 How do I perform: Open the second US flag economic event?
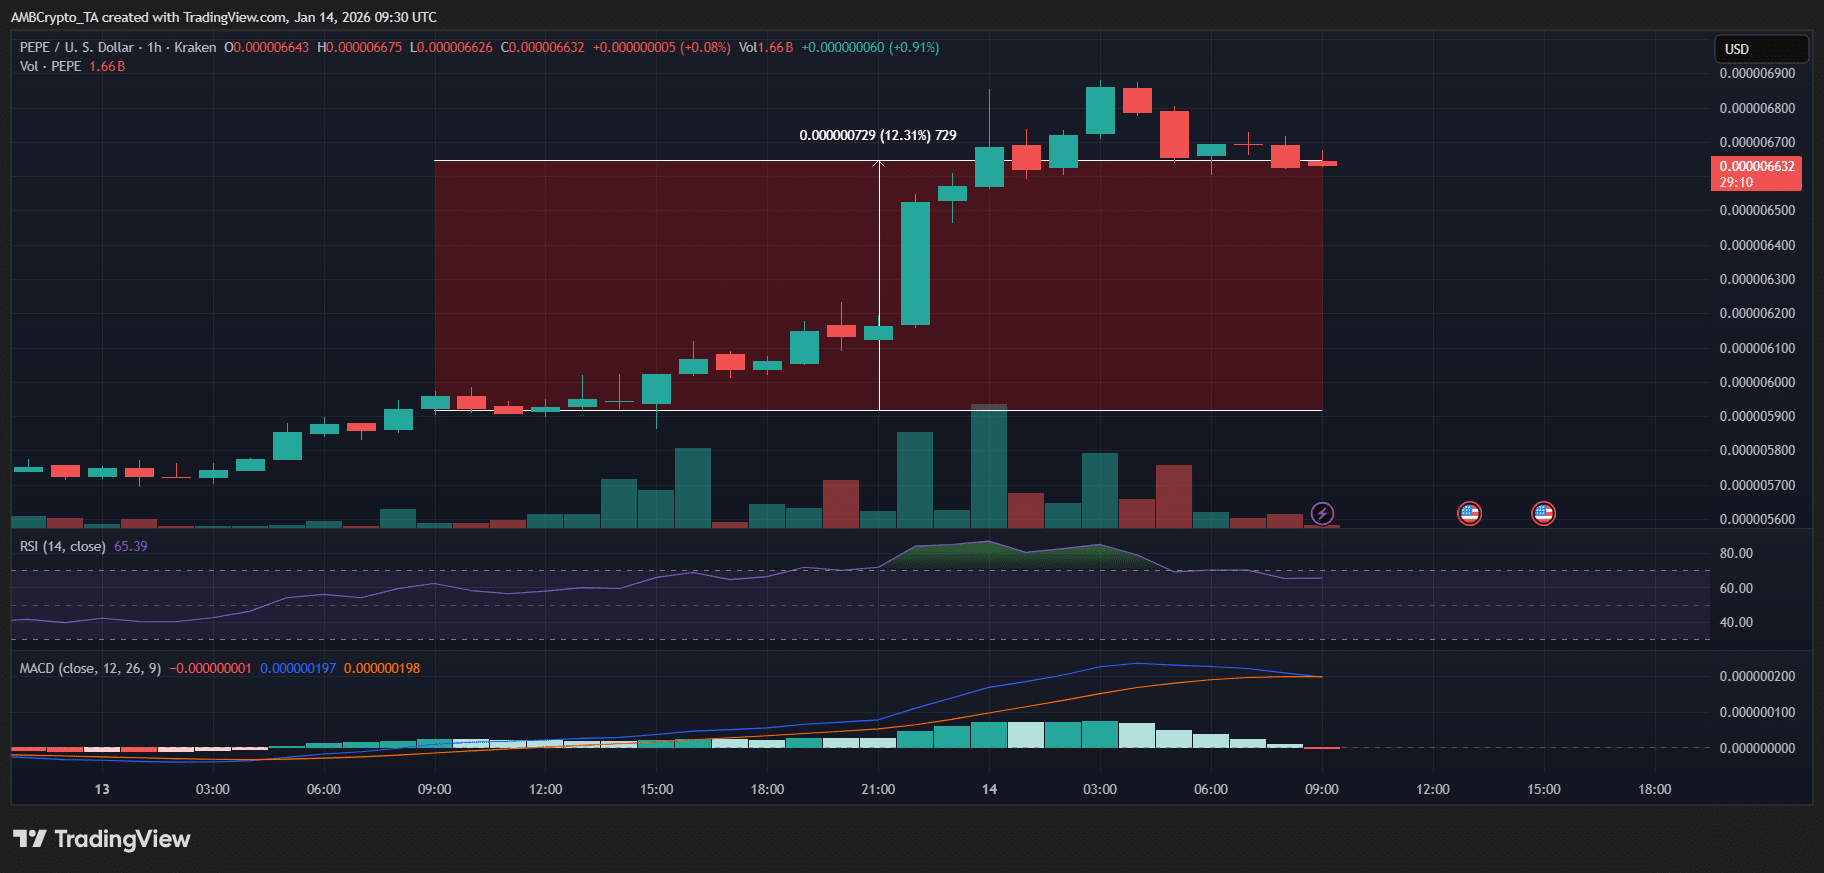[1543, 514]
